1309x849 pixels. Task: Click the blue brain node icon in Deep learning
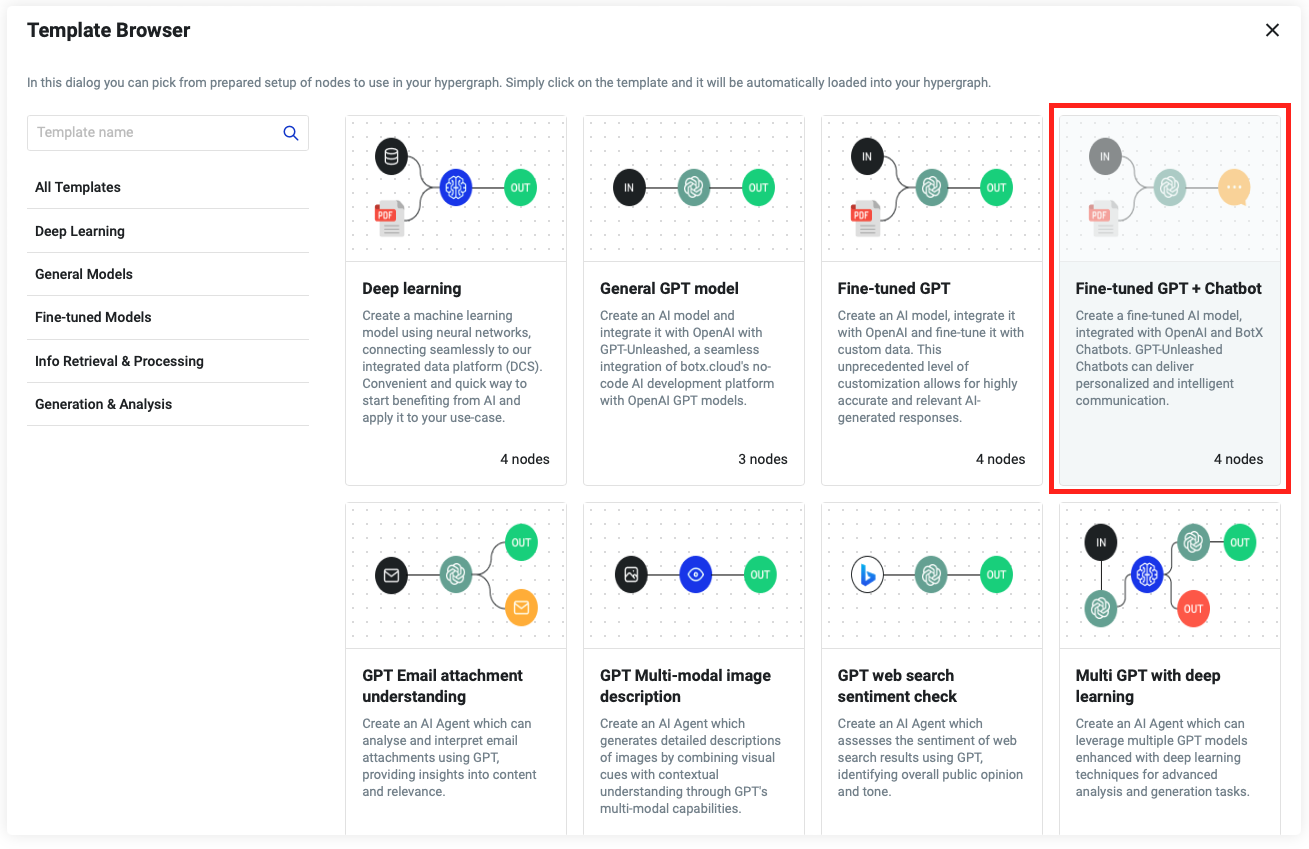456,187
